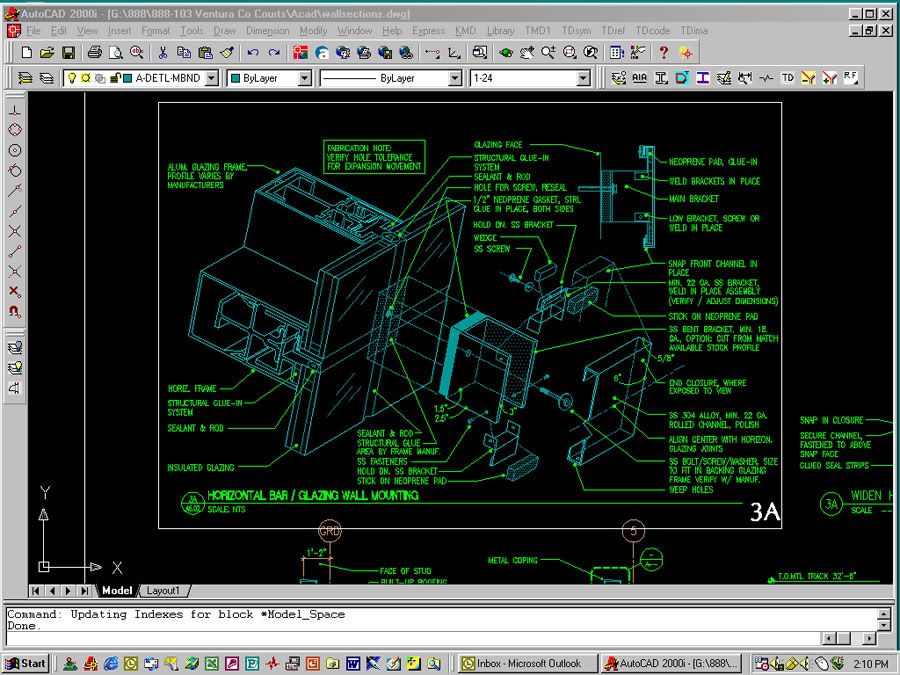Cut selection with the scissors icon

click(163, 53)
